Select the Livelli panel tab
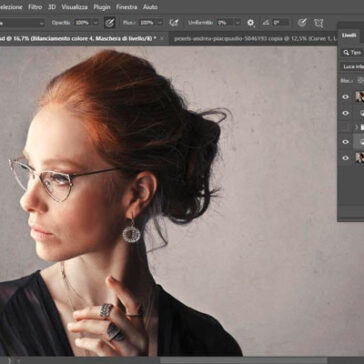 [x=349, y=35]
